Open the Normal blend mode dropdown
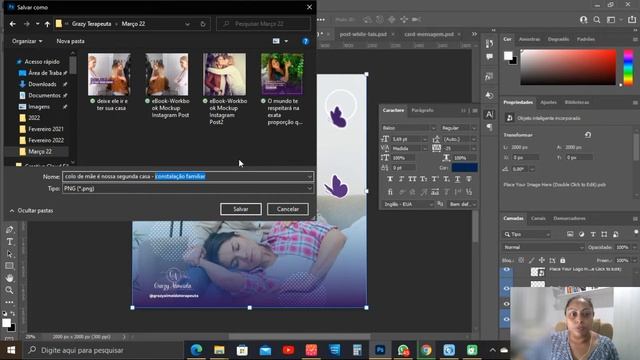This screenshot has height=360, width=640. tap(543, 247)
